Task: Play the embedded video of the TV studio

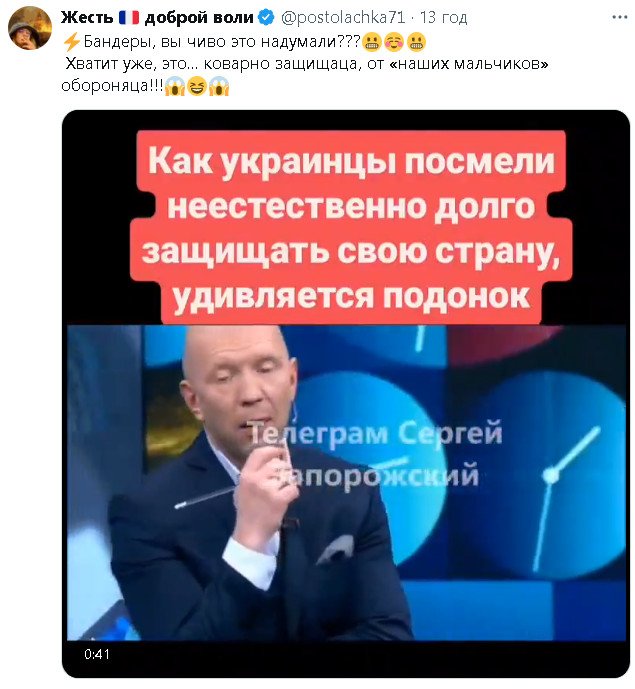Action: click(x=346, y=482)
